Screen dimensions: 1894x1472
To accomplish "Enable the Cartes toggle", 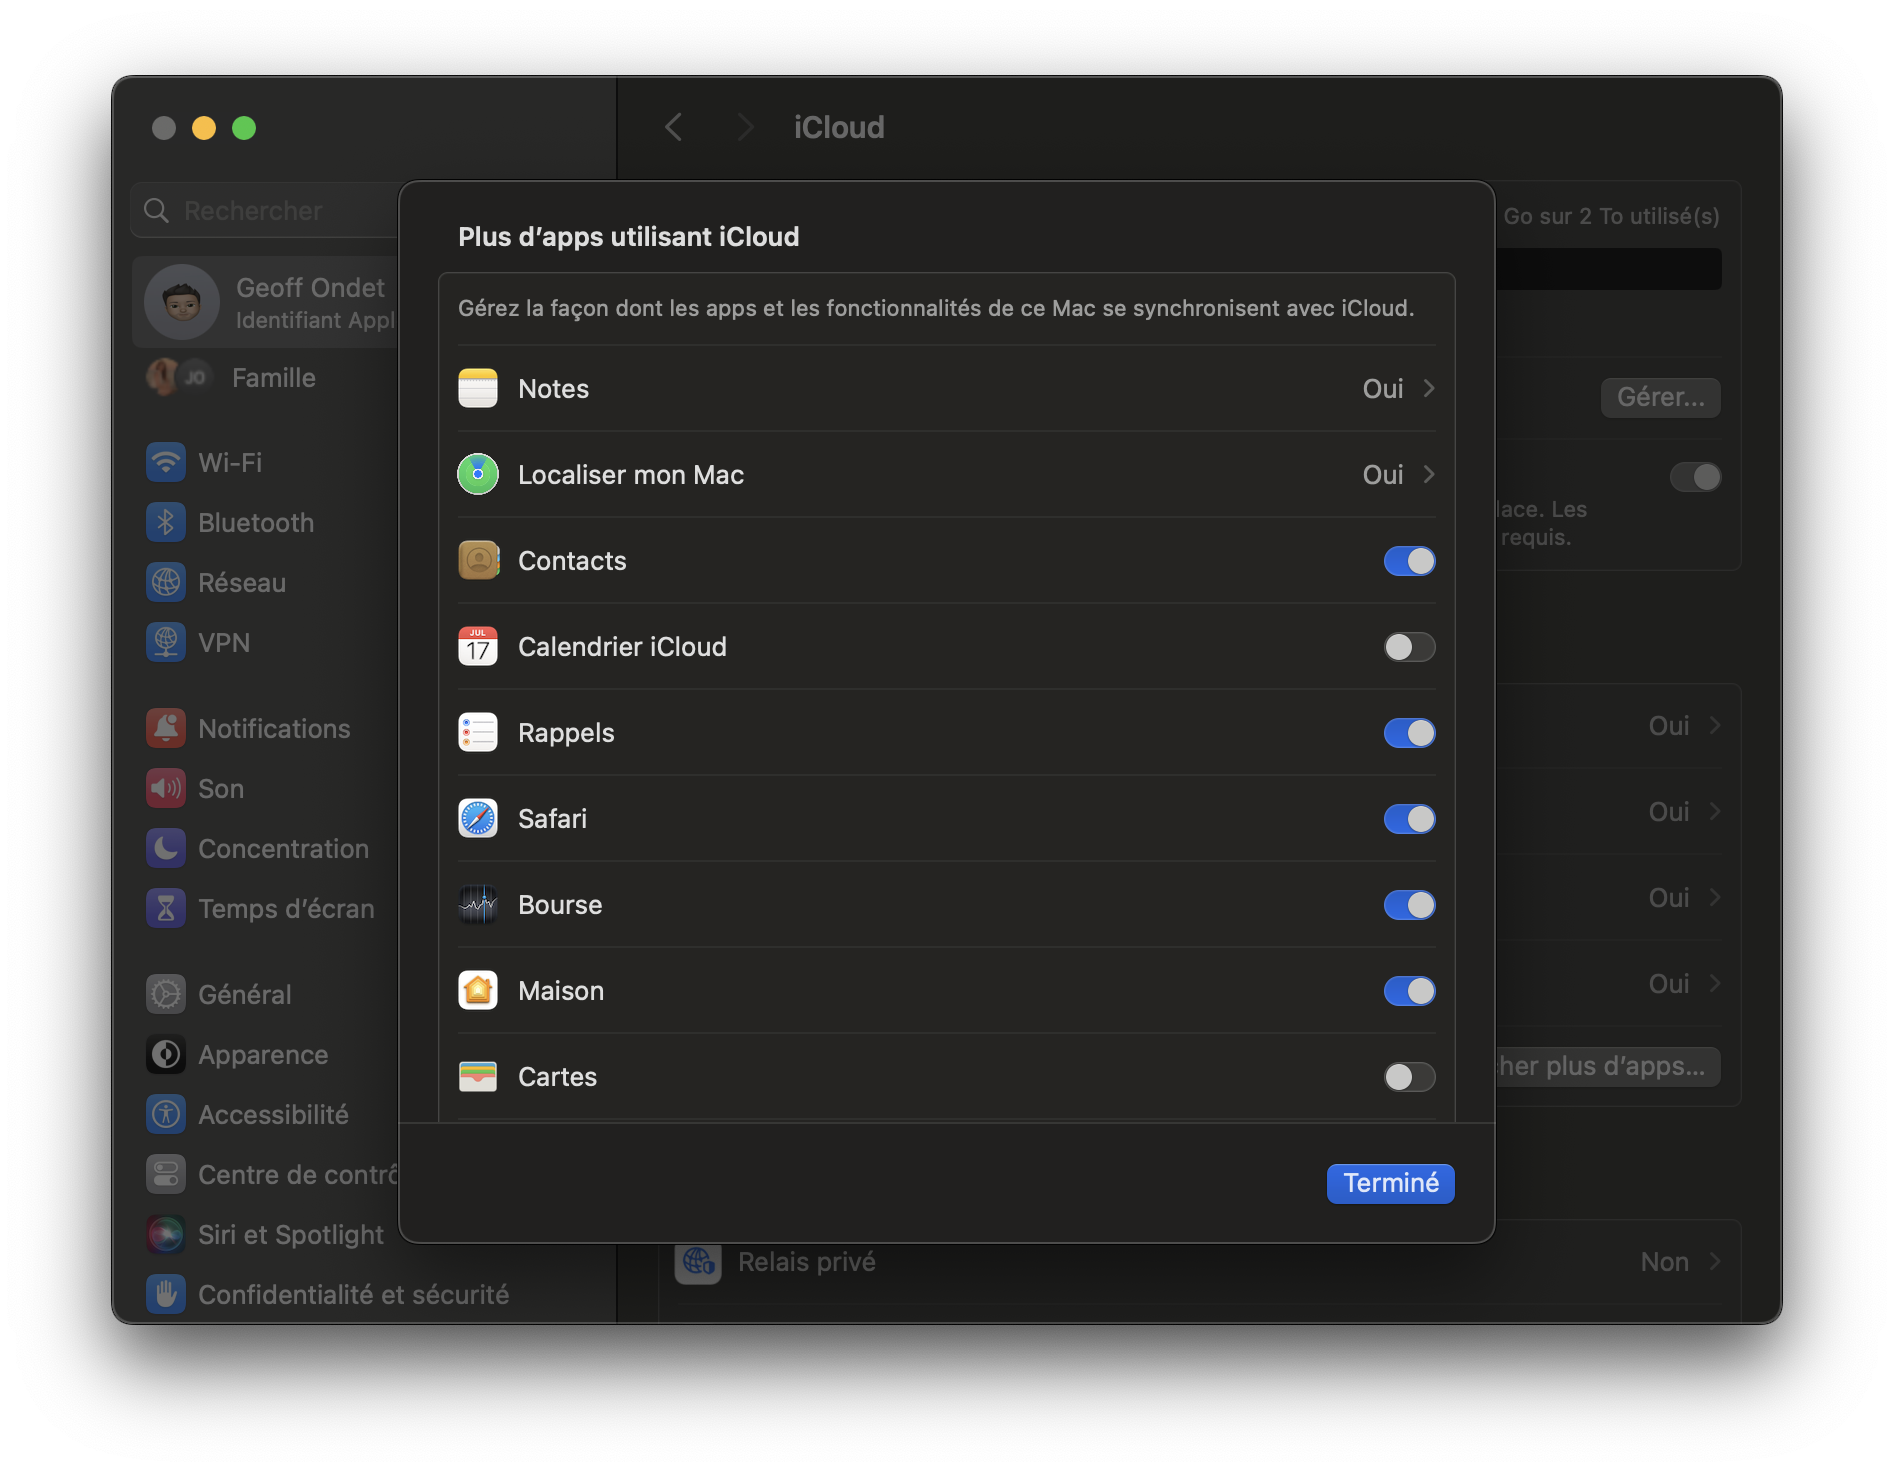I will point(1409,1077).
